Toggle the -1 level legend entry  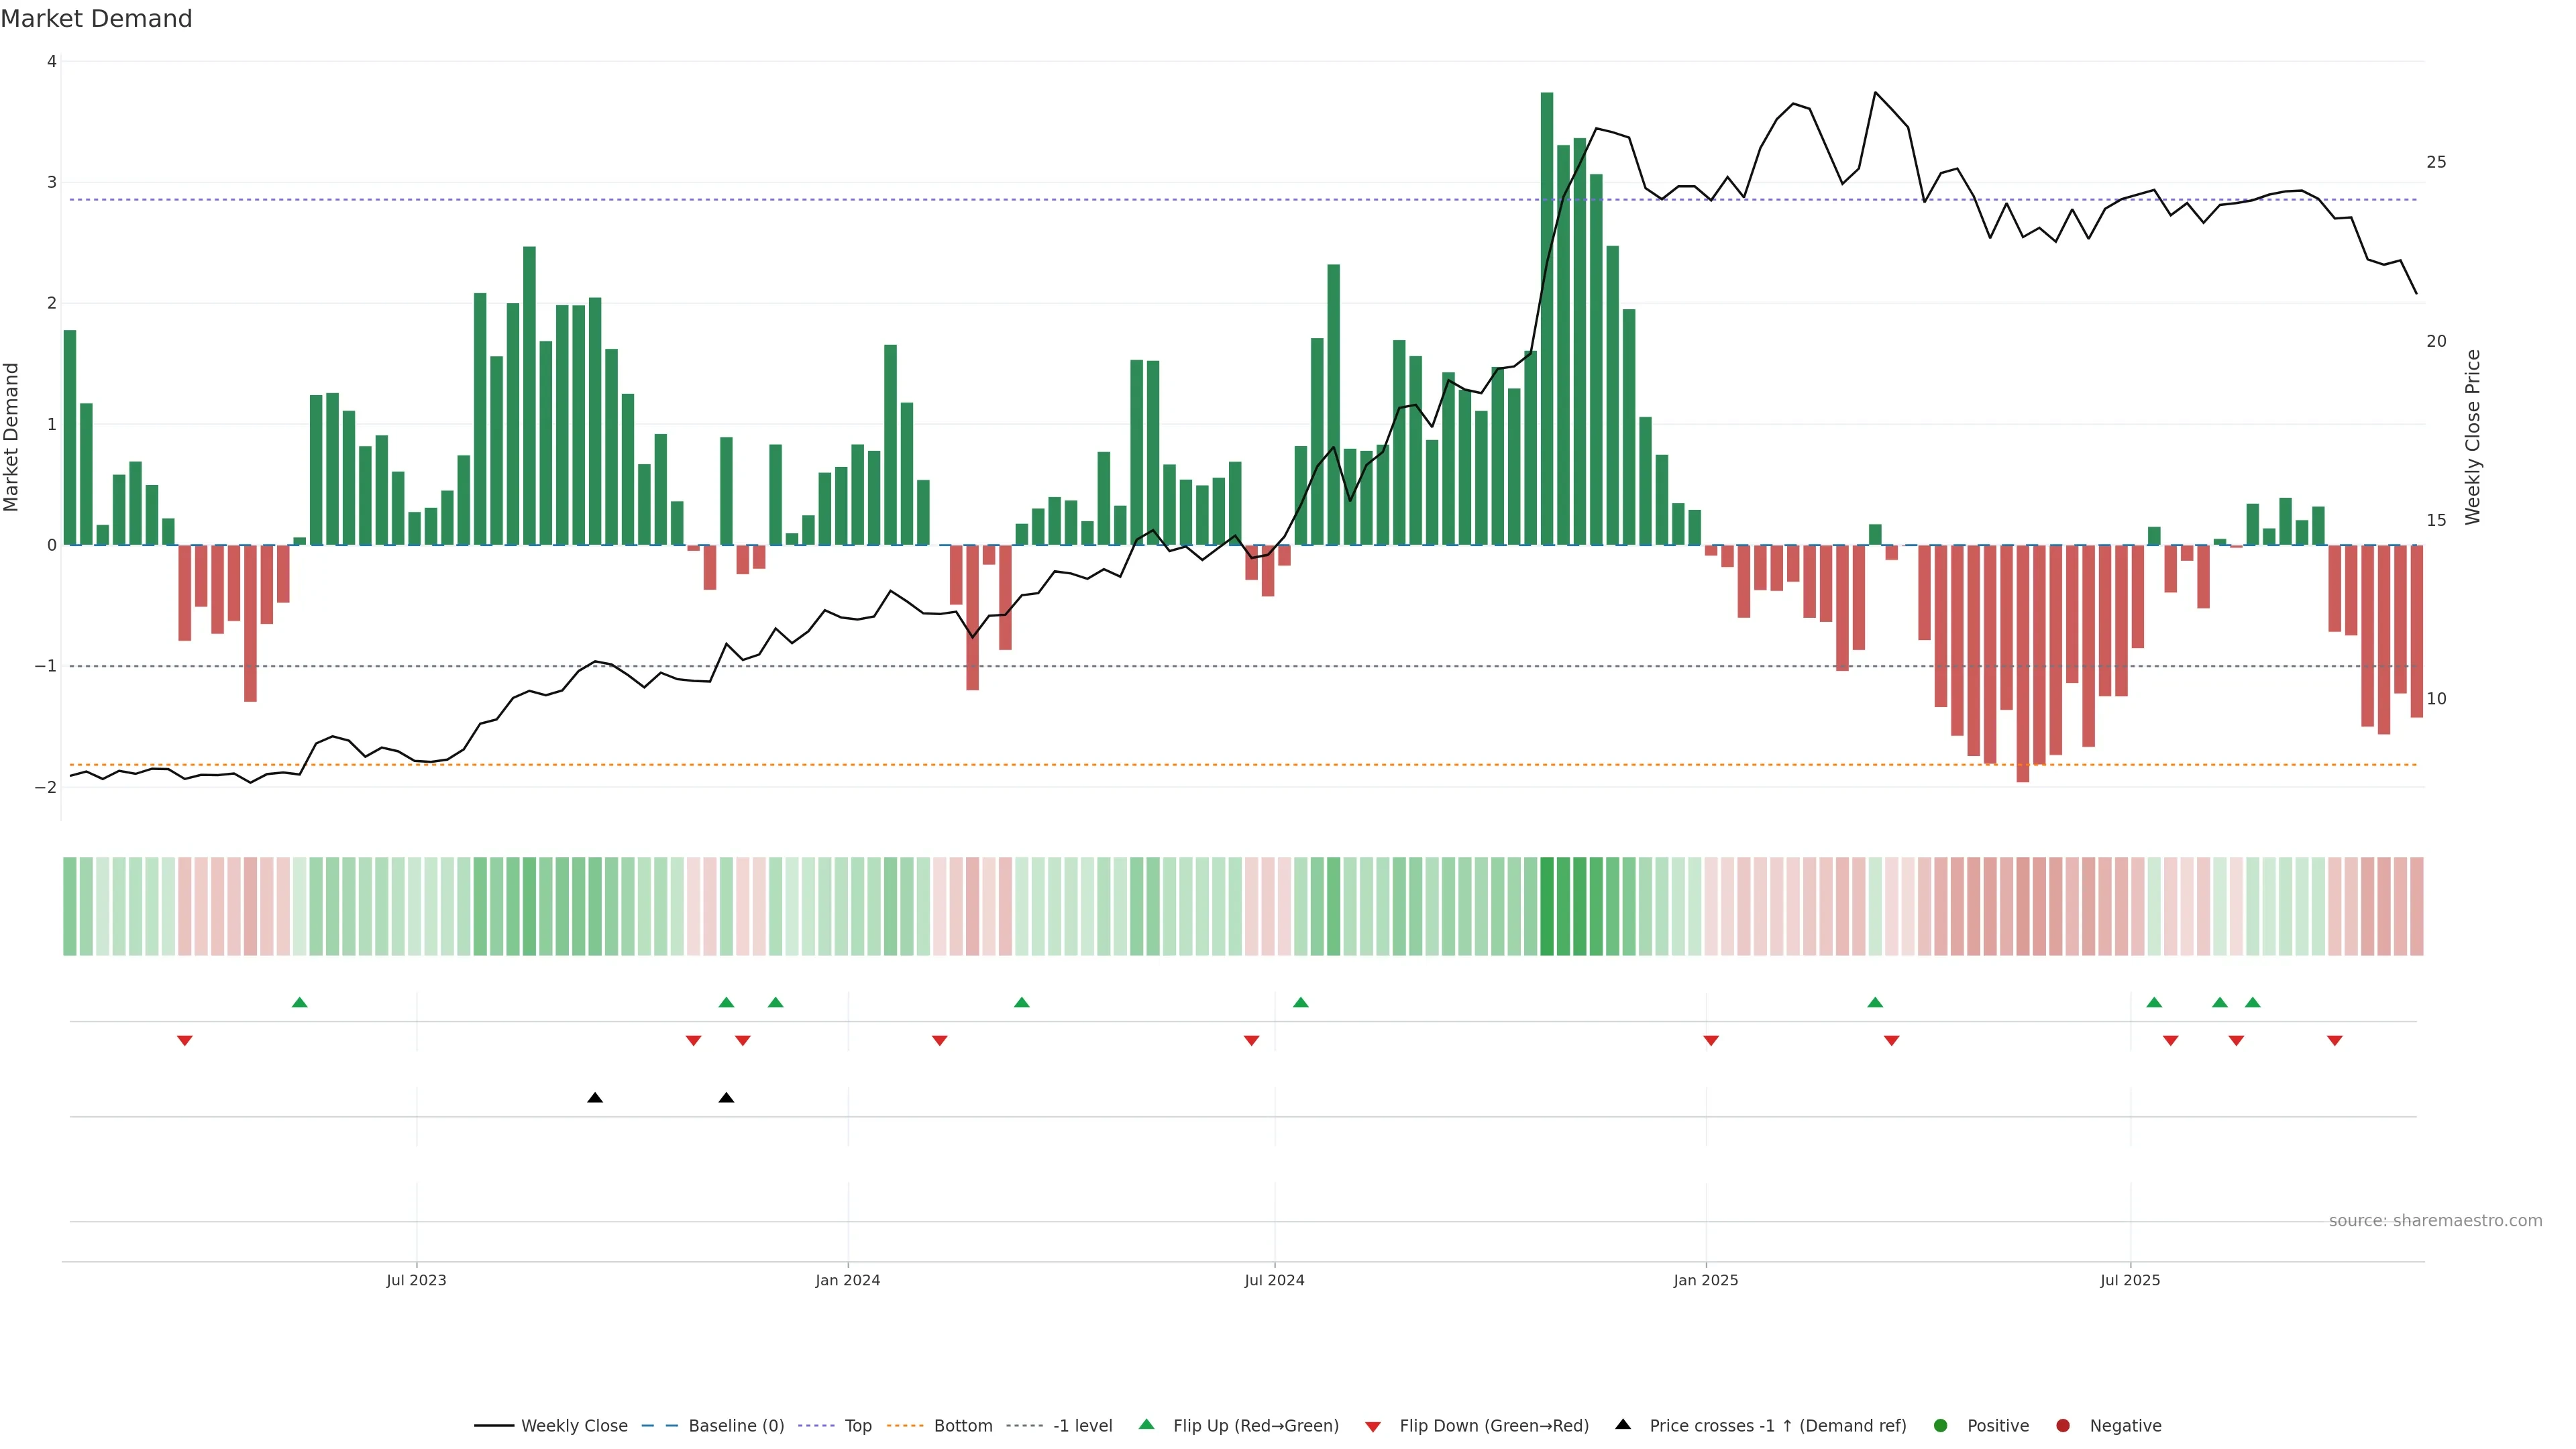coord(1082,1425)
